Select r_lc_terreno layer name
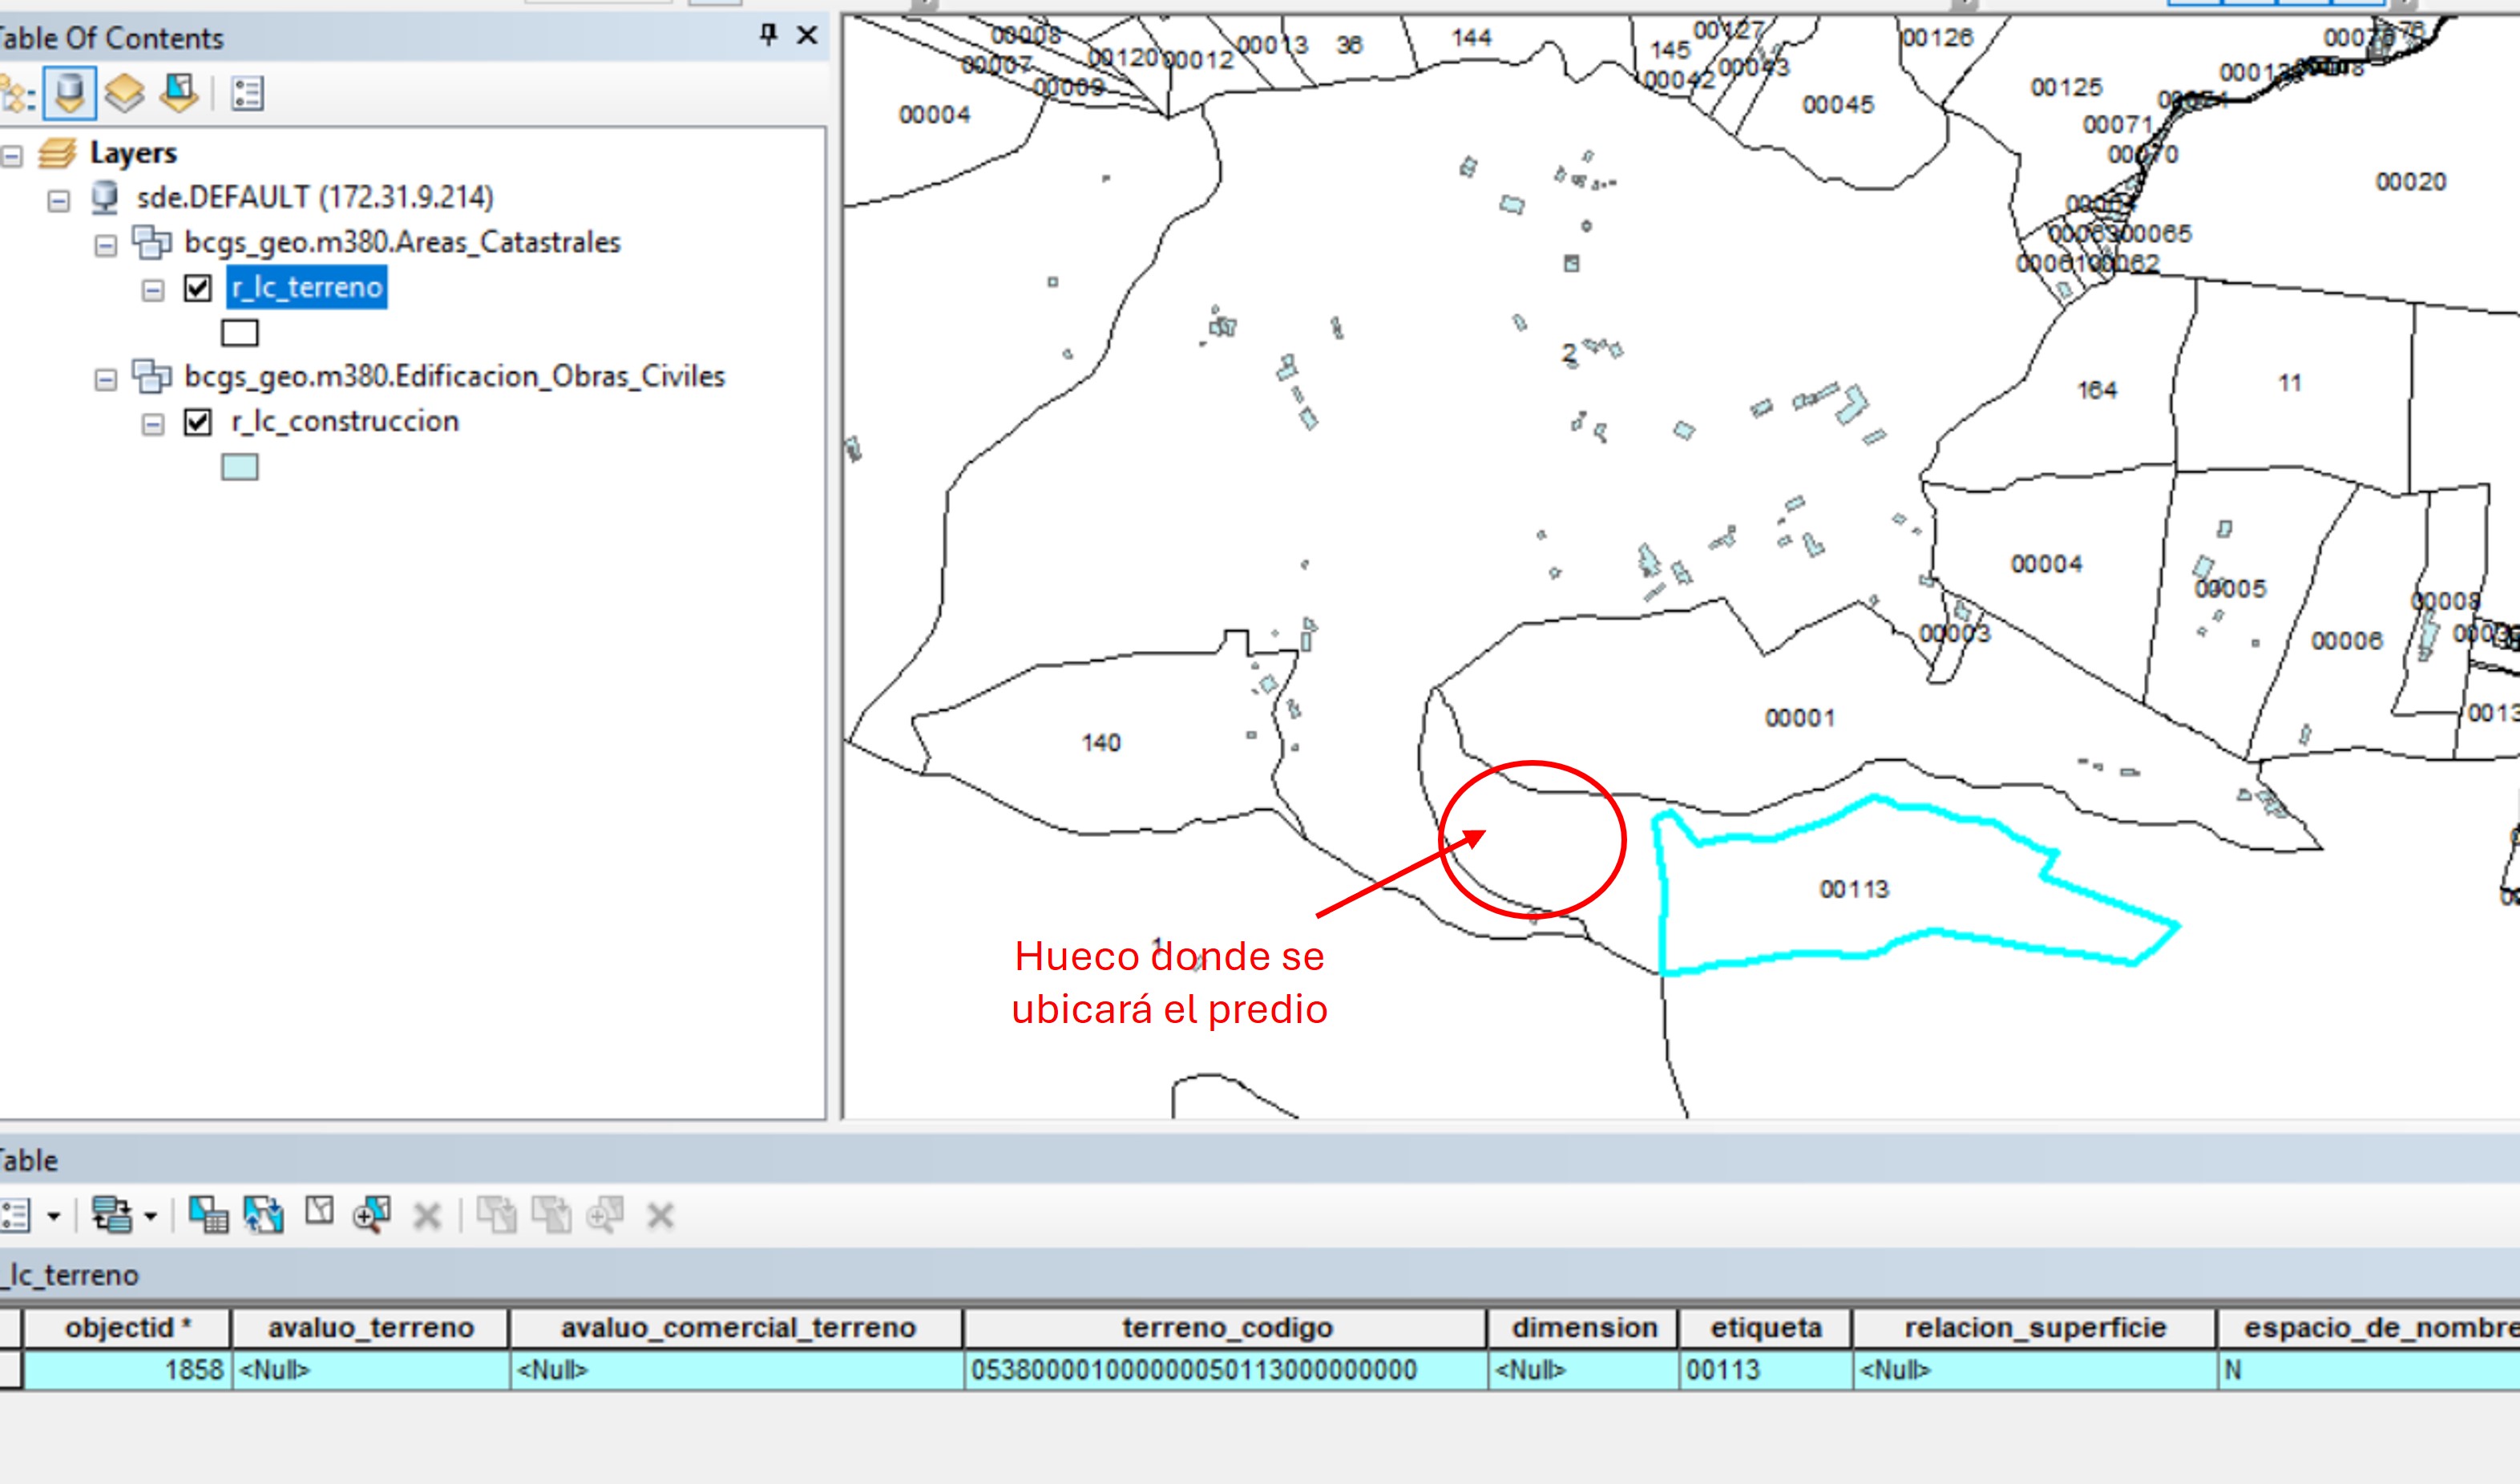 point(307,287)
